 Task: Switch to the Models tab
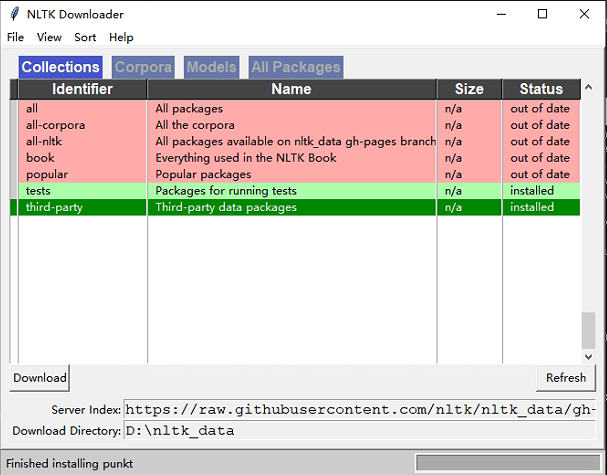[211, 67]
